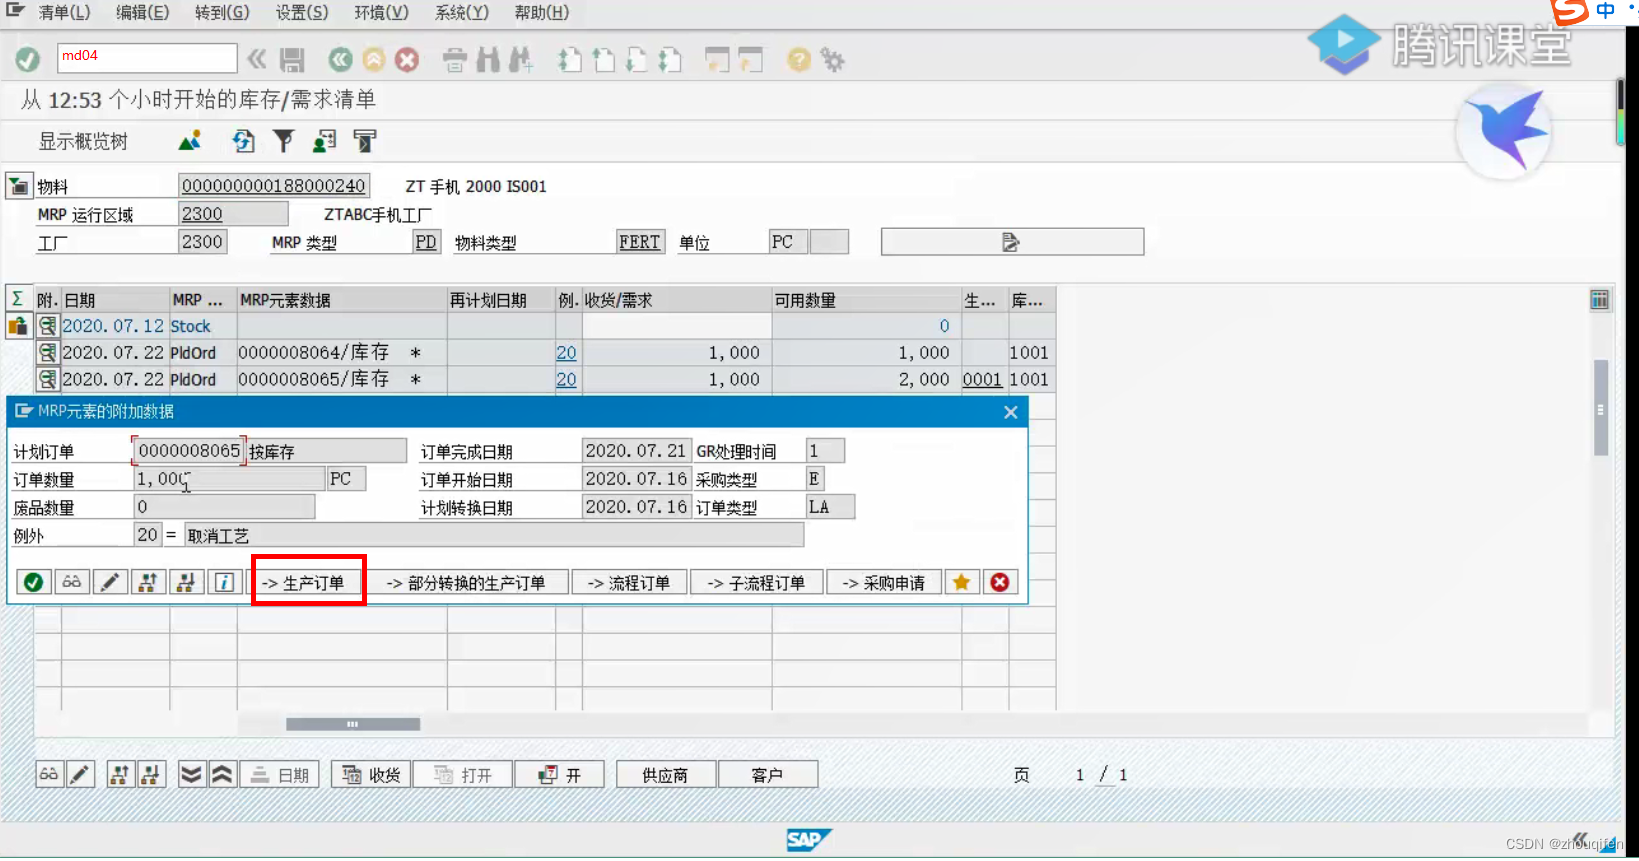Viewport: 1639px width, 861px height.
Task: Open the 系统(Y) menu
Action: (x=461, y=13)
